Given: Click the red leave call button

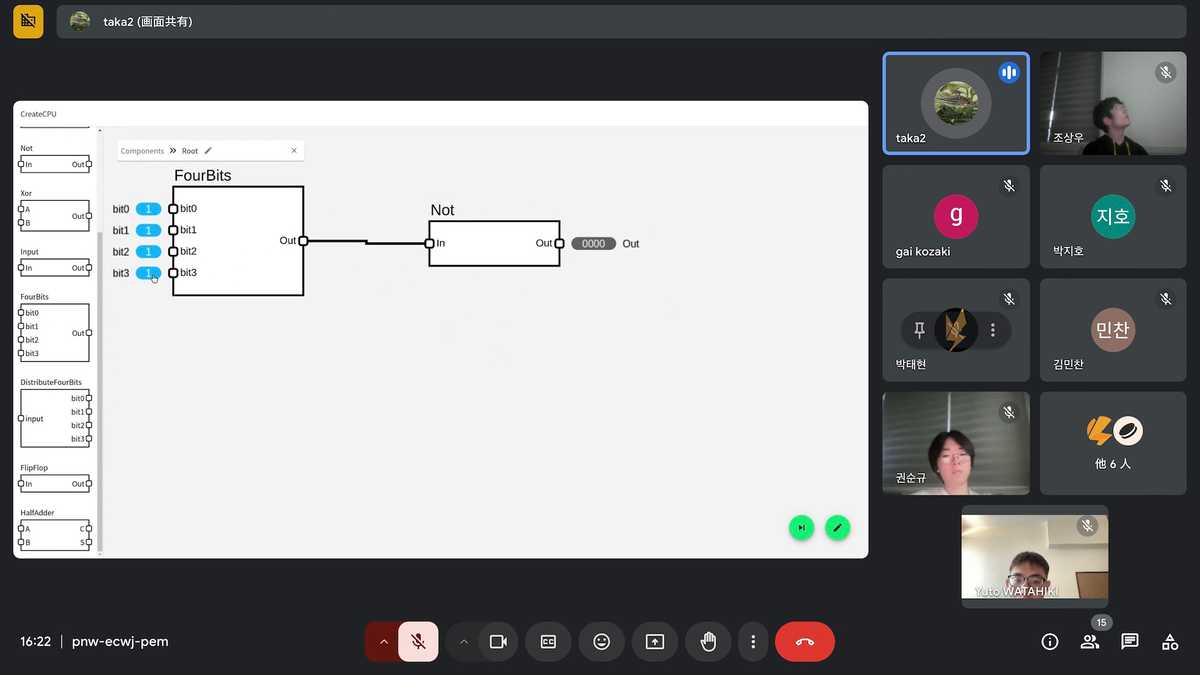Looking at the screenshot, I should (804, 642).
